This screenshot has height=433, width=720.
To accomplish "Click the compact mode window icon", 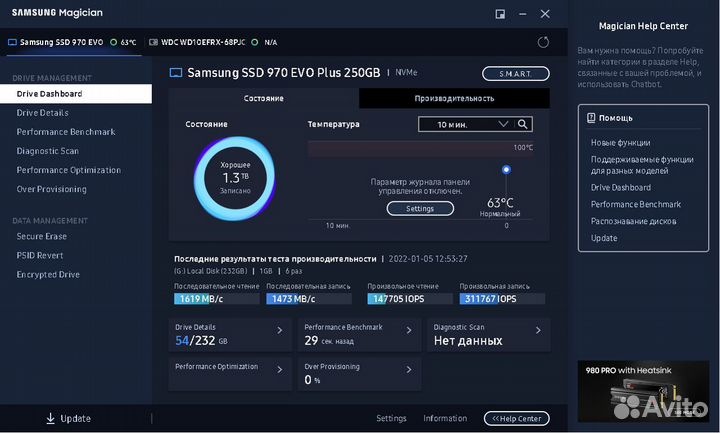I will click(500, 14).
